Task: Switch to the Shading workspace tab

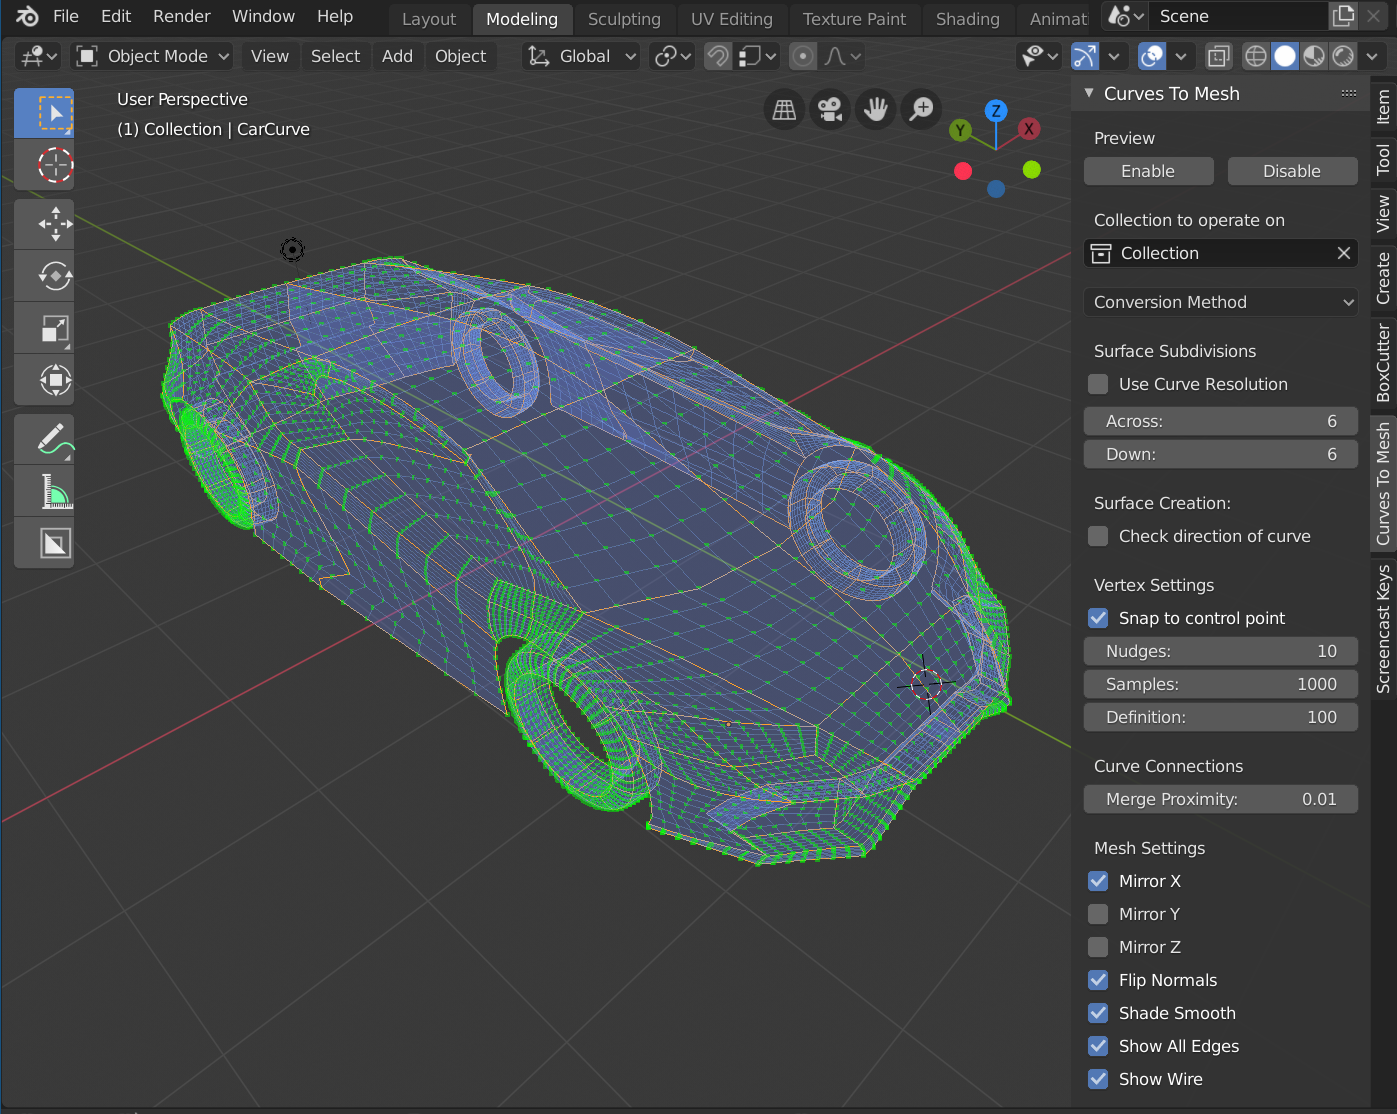Action: pos(966,19)
